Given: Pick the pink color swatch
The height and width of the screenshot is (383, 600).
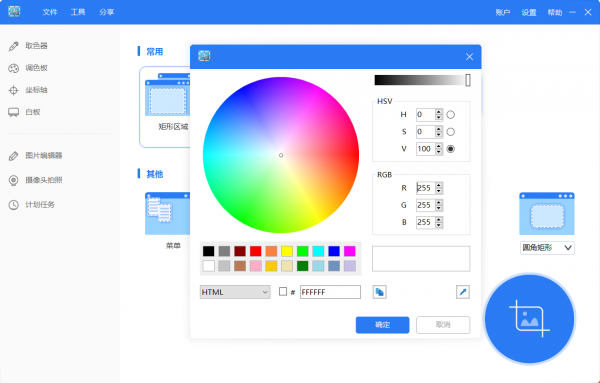Looking at the screenshot, I should pyautogui.click(x=256, y=266).
